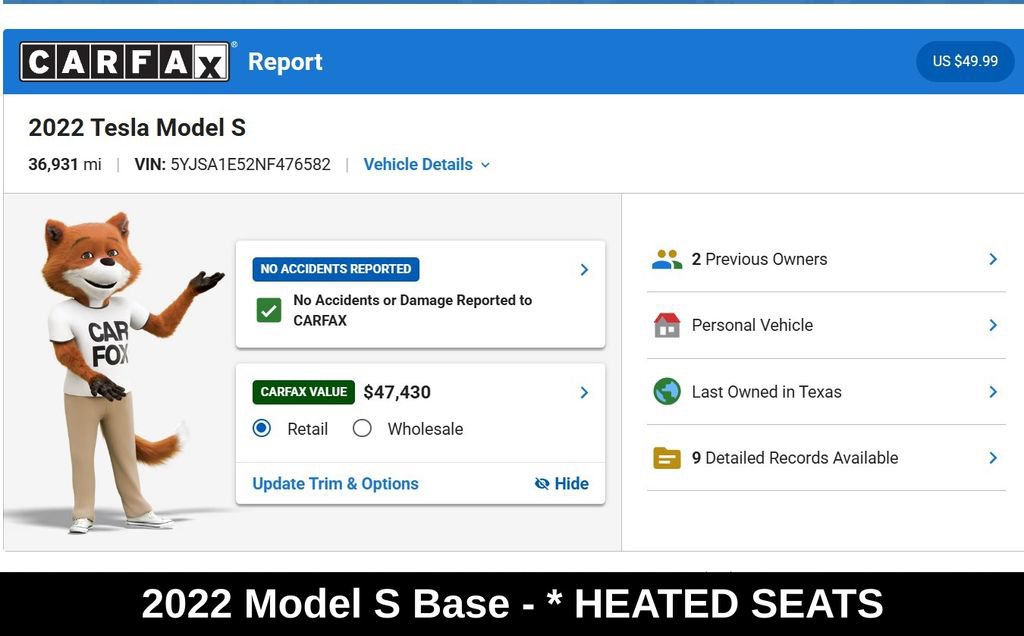Open the Last Owned in Texas chevron
This screenshot has width=1024, height=636.
click(x=993, y=392)
